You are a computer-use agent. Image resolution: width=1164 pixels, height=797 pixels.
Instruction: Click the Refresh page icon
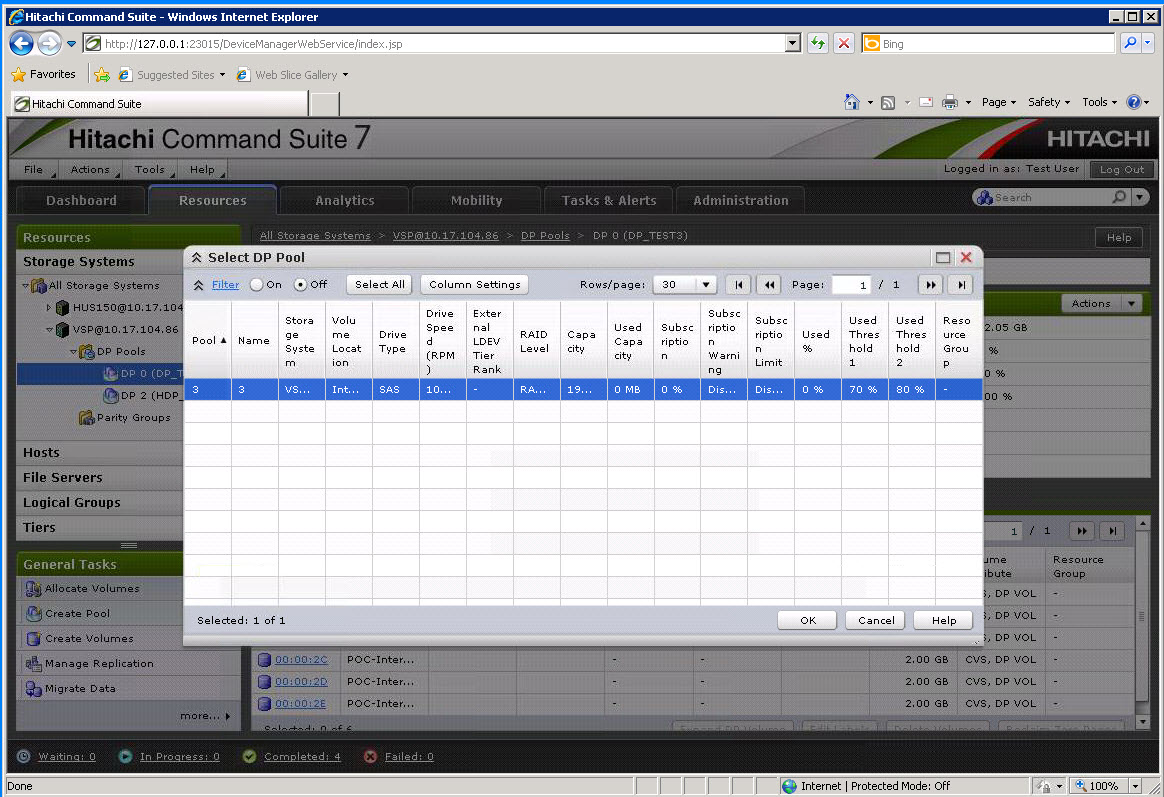click(818, 43)
